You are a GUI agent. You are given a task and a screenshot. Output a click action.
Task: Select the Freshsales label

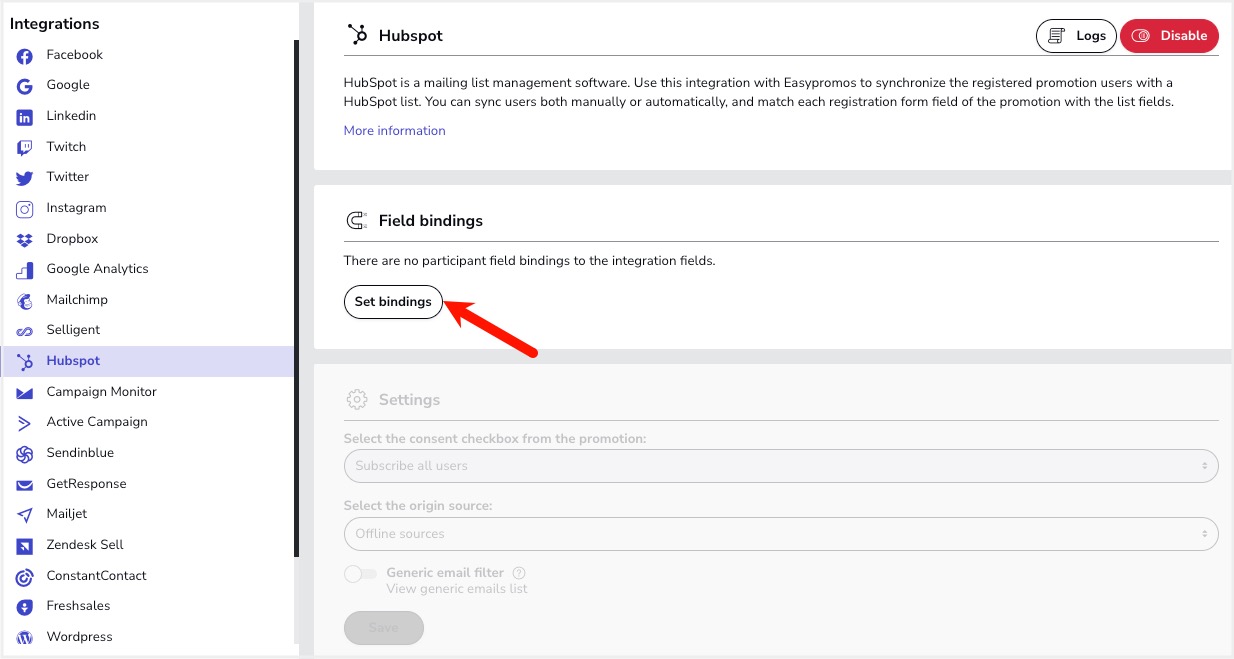click(78, 606)
